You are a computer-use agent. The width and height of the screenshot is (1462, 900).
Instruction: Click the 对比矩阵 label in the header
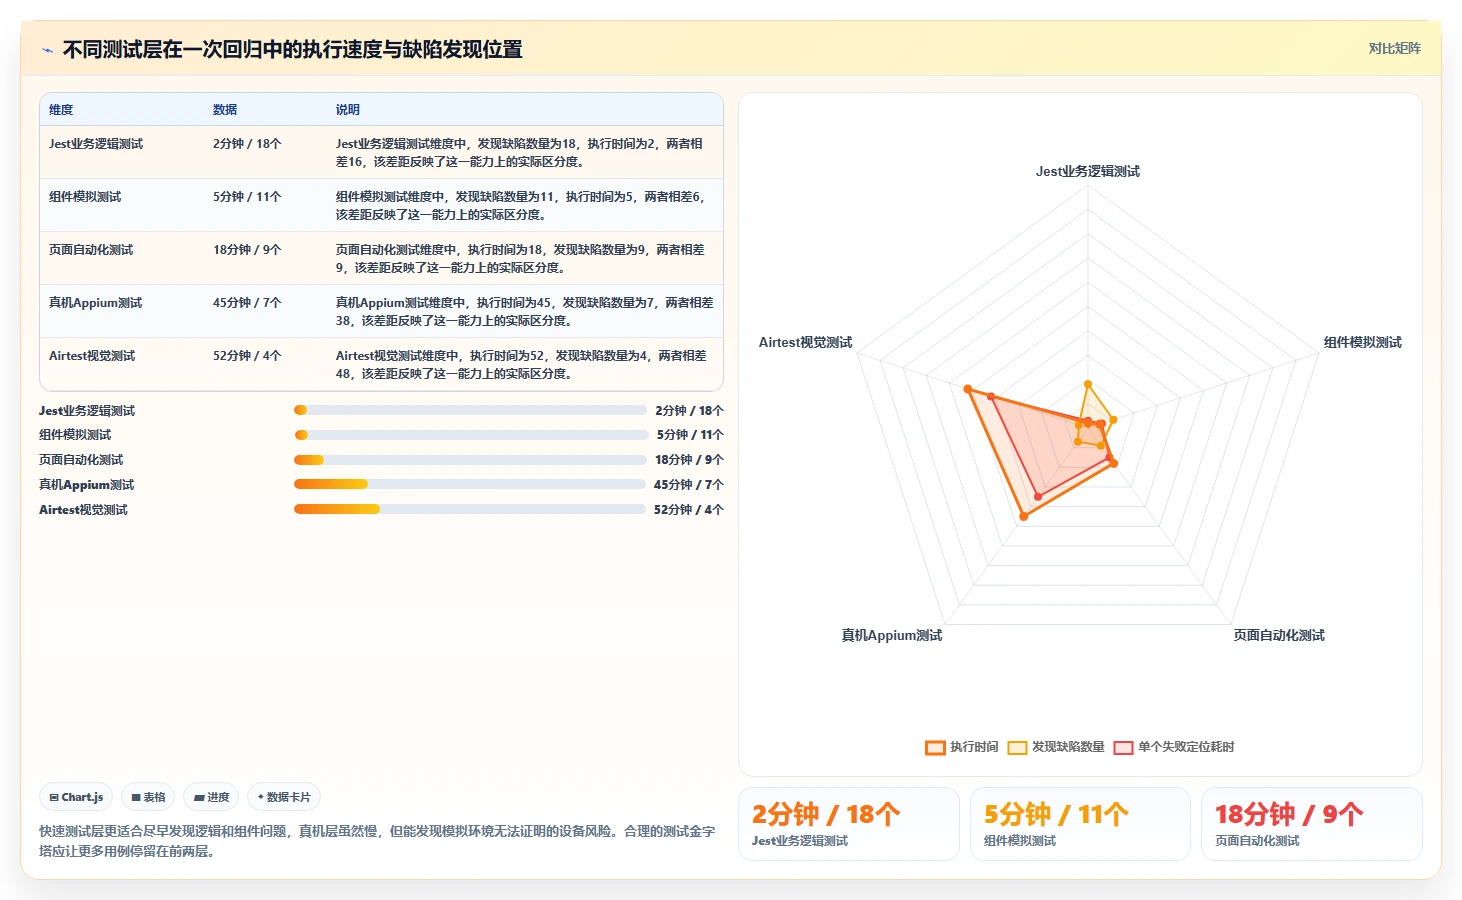click(1394, 49)
